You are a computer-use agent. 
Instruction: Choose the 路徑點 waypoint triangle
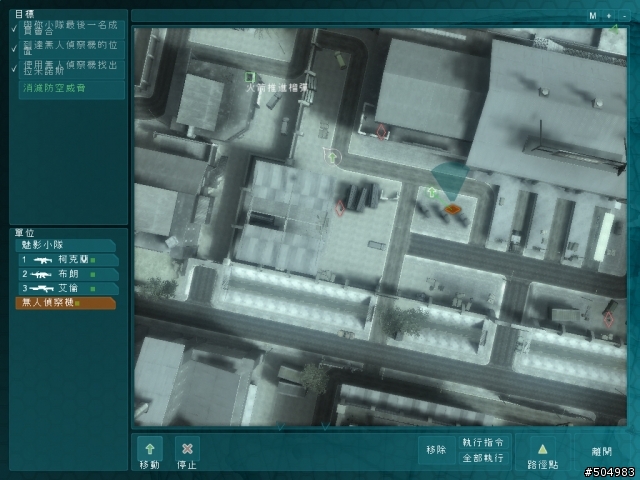coord(542,449)
